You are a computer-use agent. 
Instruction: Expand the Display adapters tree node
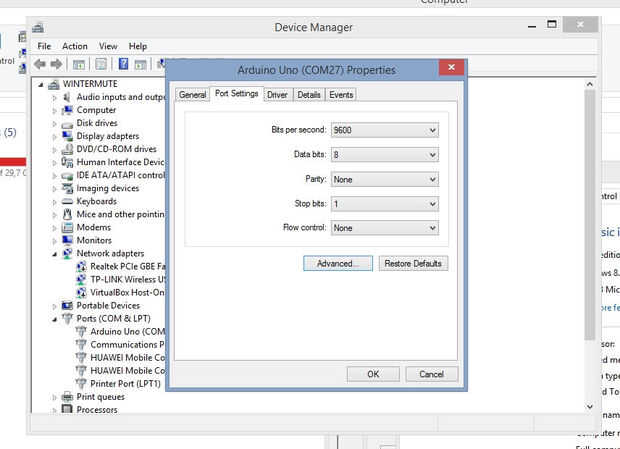pos(55,136)
